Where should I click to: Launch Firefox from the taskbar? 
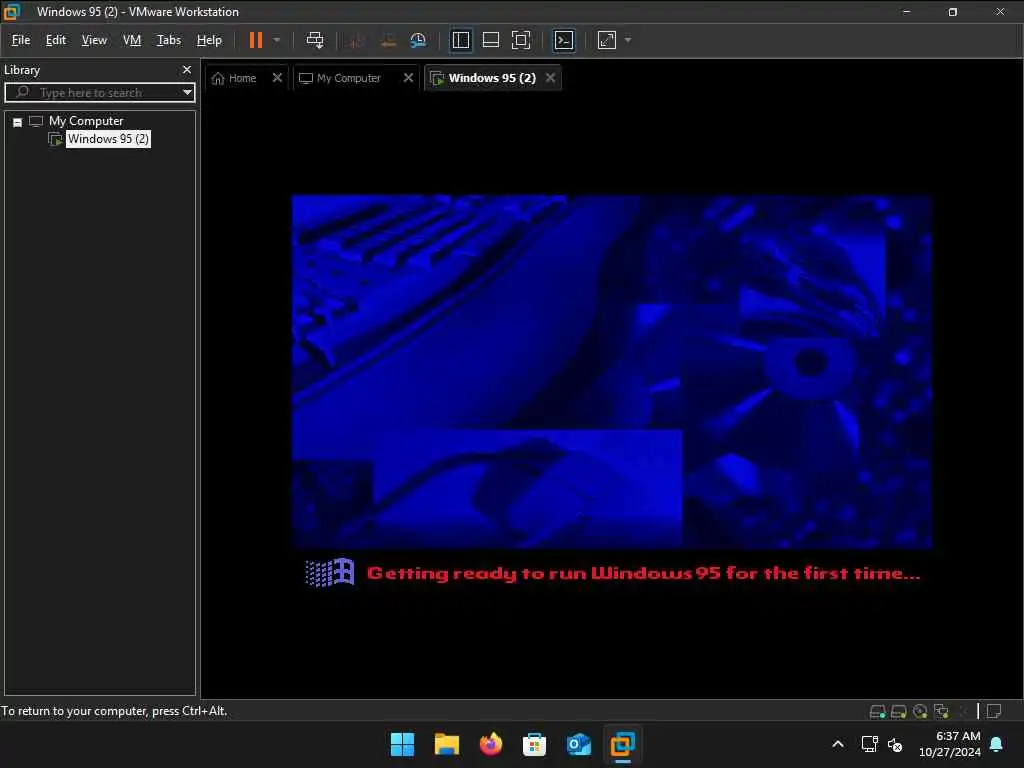click(x=490, y=744)
